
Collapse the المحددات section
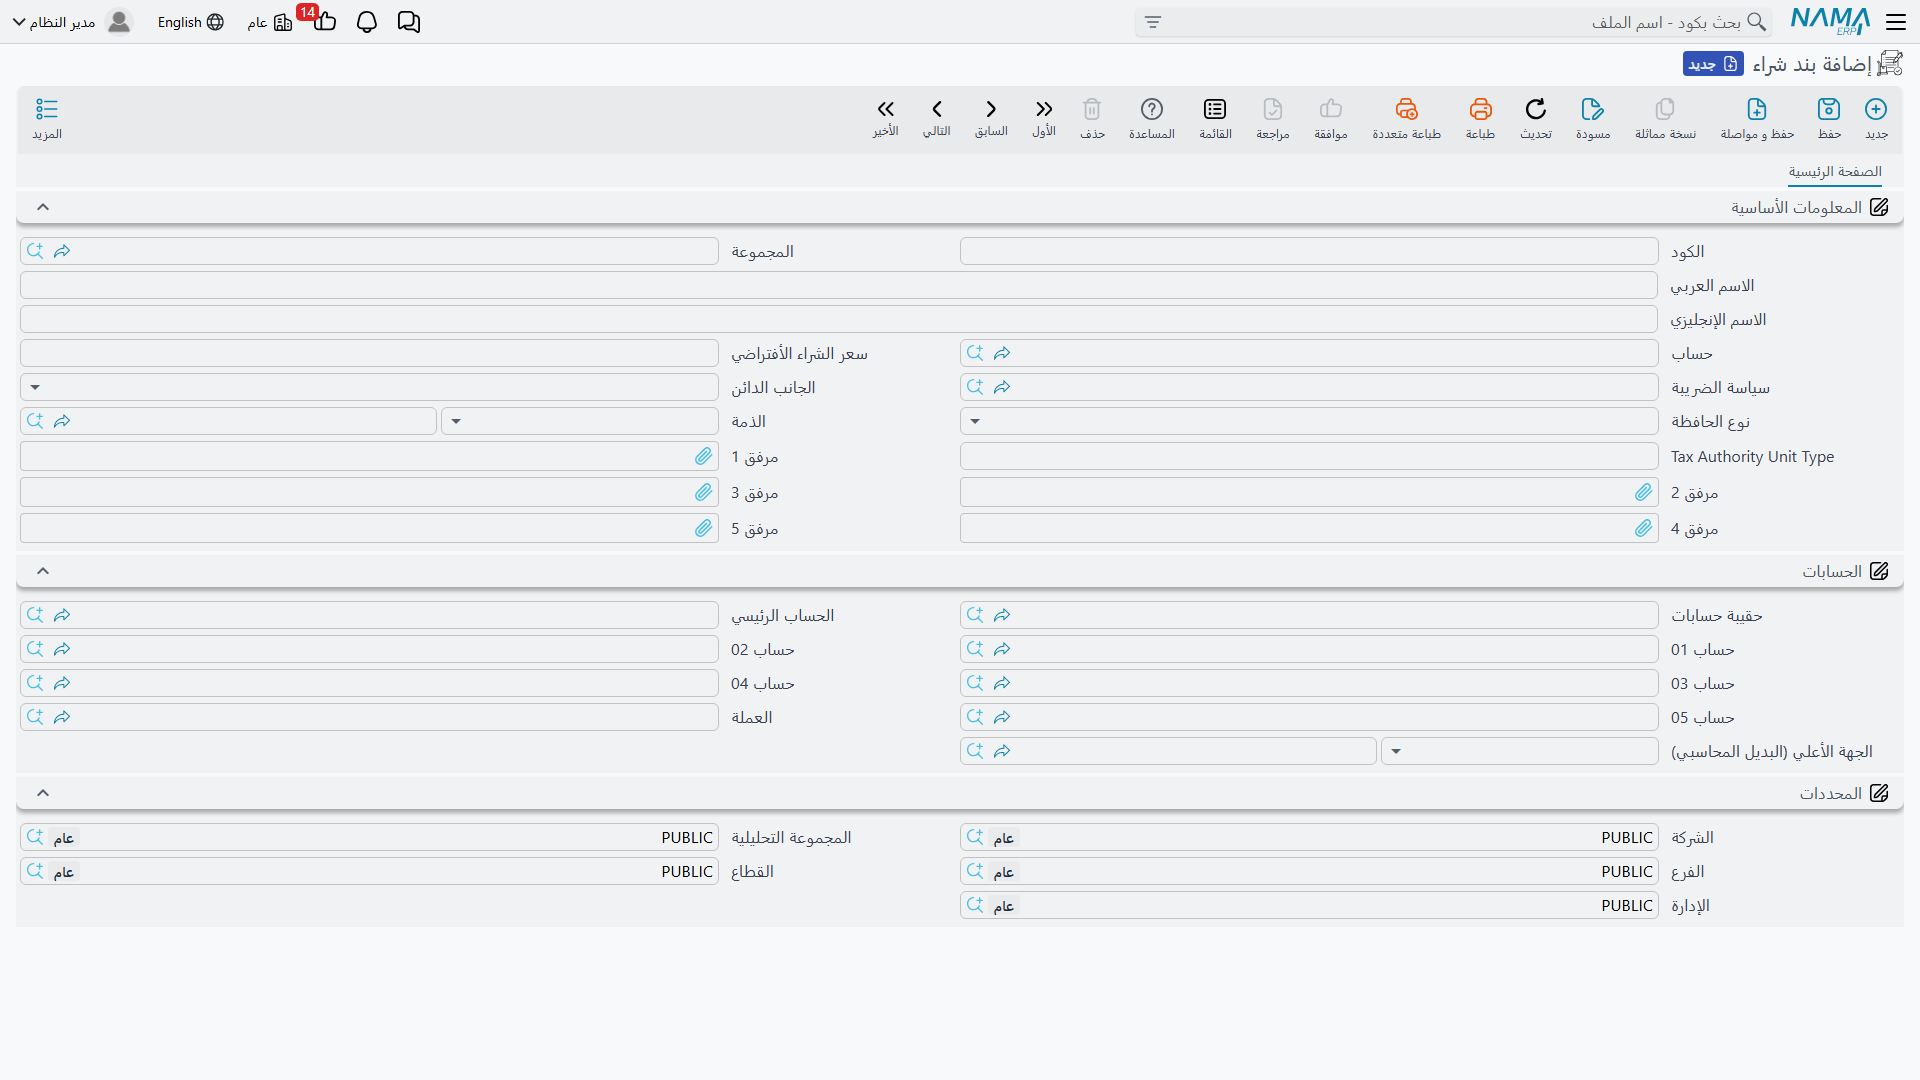[x=43, y=793]
